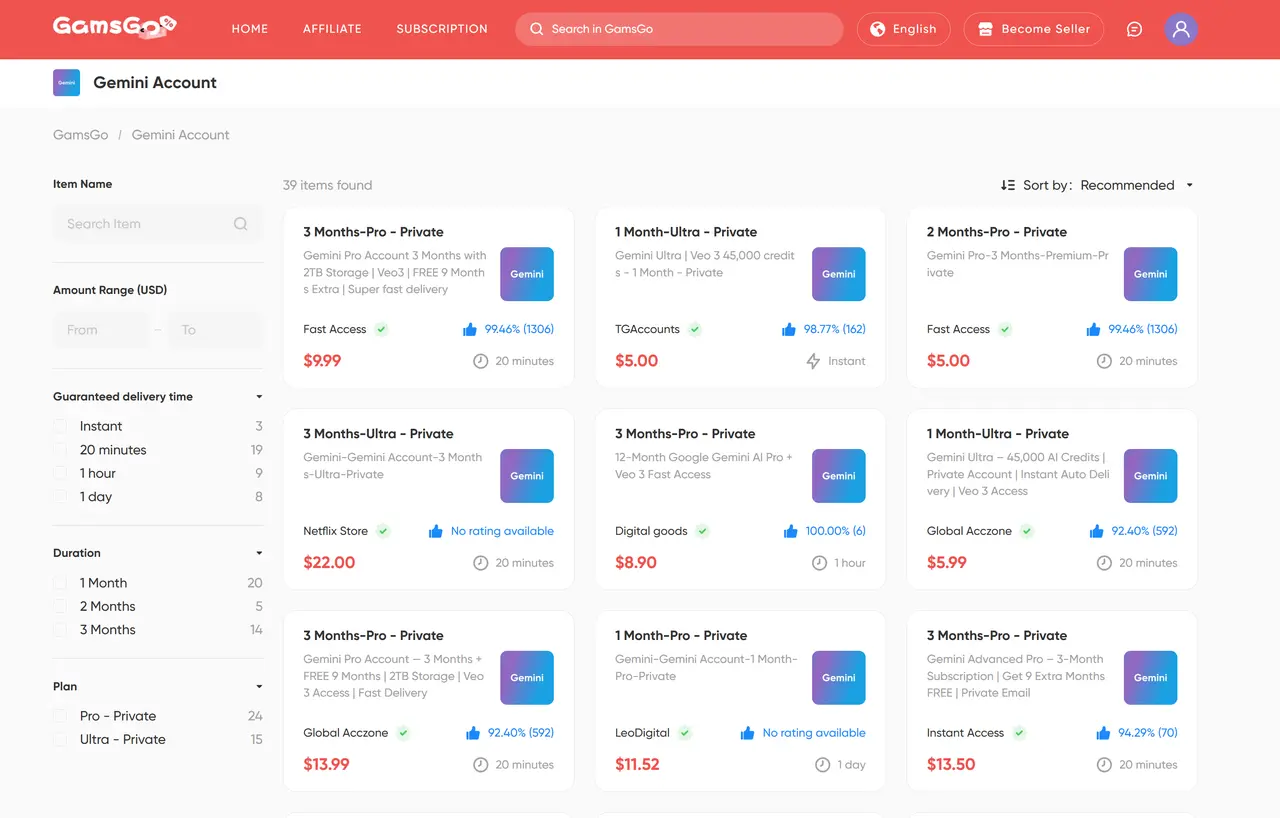The image size is (1280, 818).
Task: Tick the 3 Months duration checkbox
Action: [x=61, y=630]
